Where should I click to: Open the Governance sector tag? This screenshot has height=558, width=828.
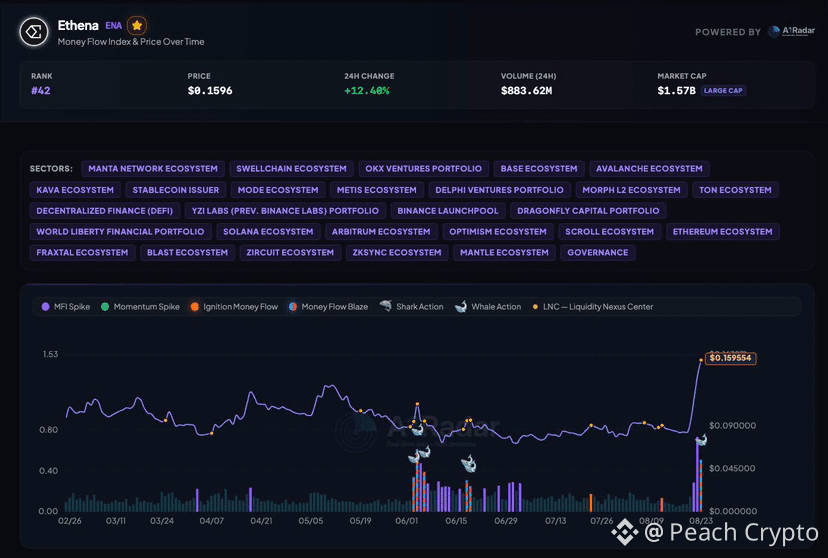pos(598,252)
